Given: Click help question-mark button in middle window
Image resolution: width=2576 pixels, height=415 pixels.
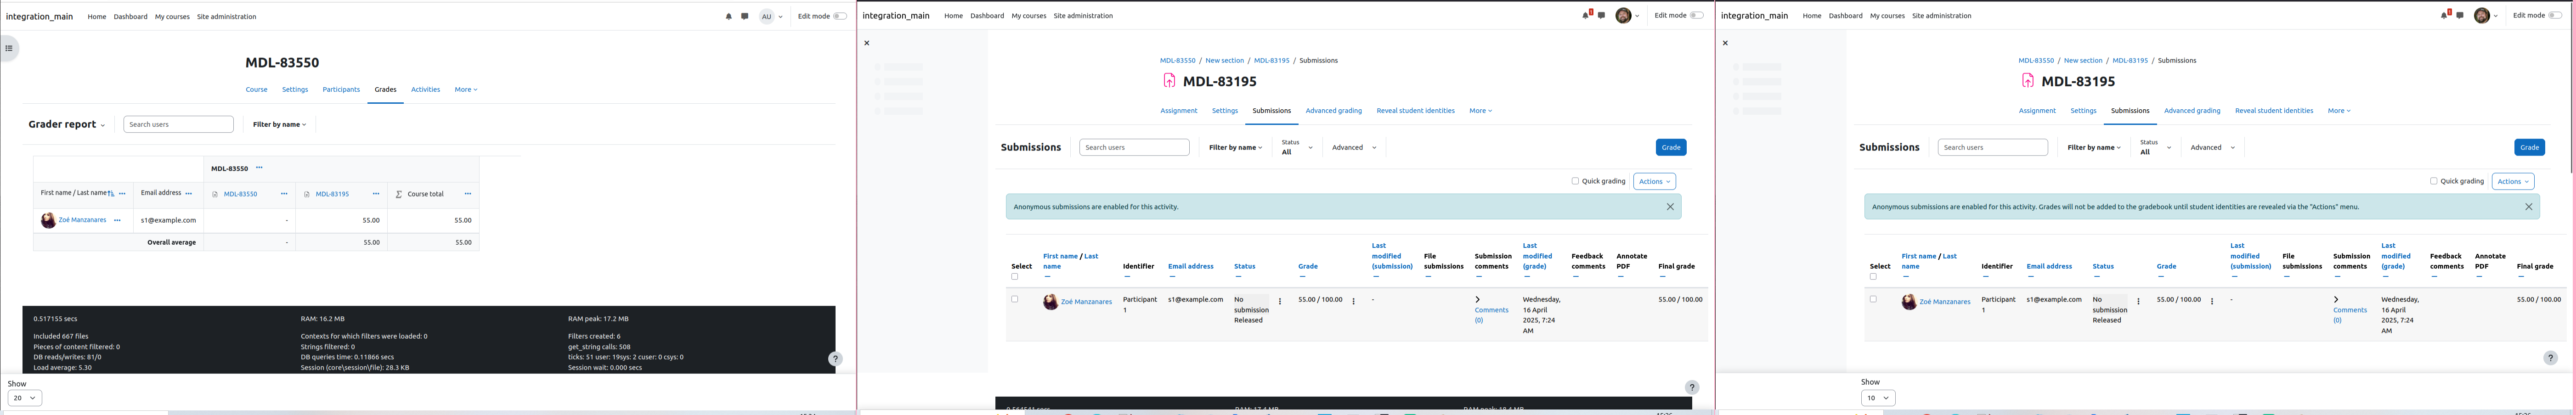Looking at the screenshot, I should (1692, 387).
